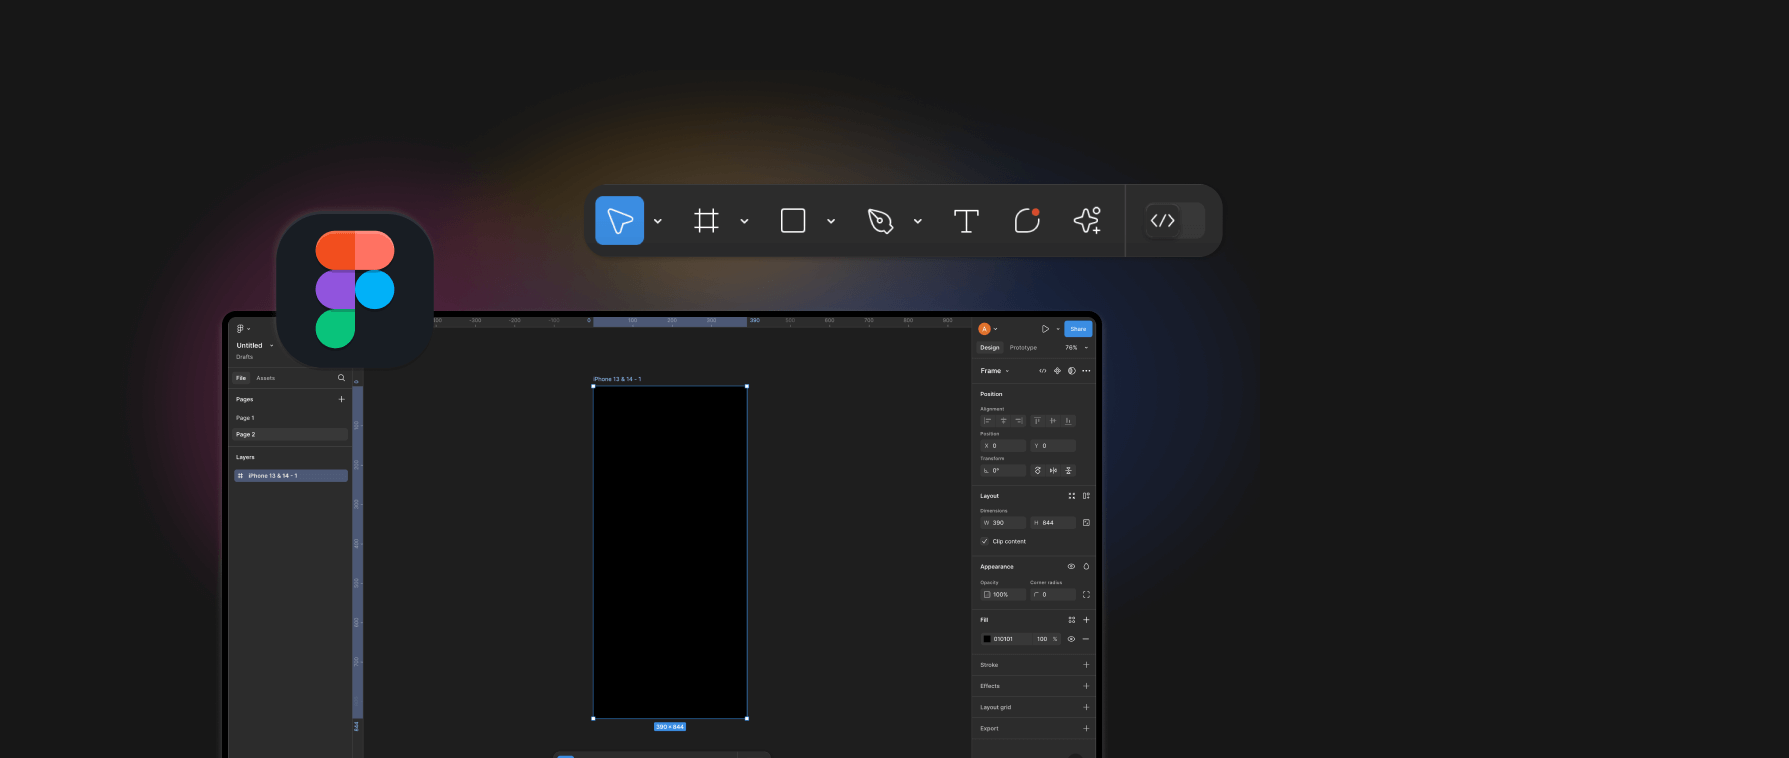Viewport: 1789px width, 758px height.
Task: Click the rotate 90 degrees icon
Action: (x=1037, y=471)
